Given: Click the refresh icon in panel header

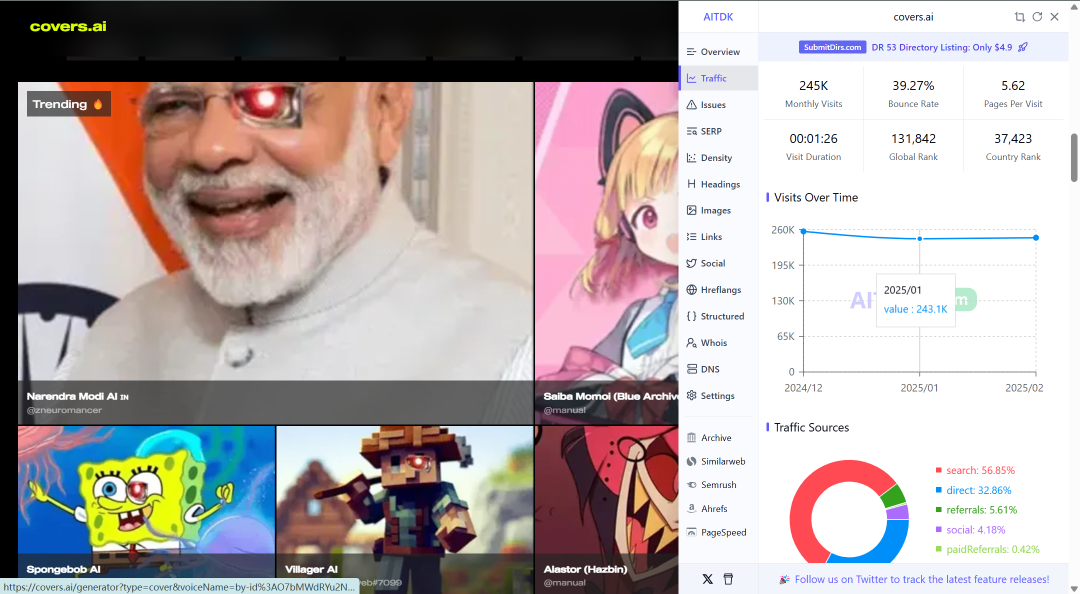Looking at the screenshot, I should click(1037, 17).
